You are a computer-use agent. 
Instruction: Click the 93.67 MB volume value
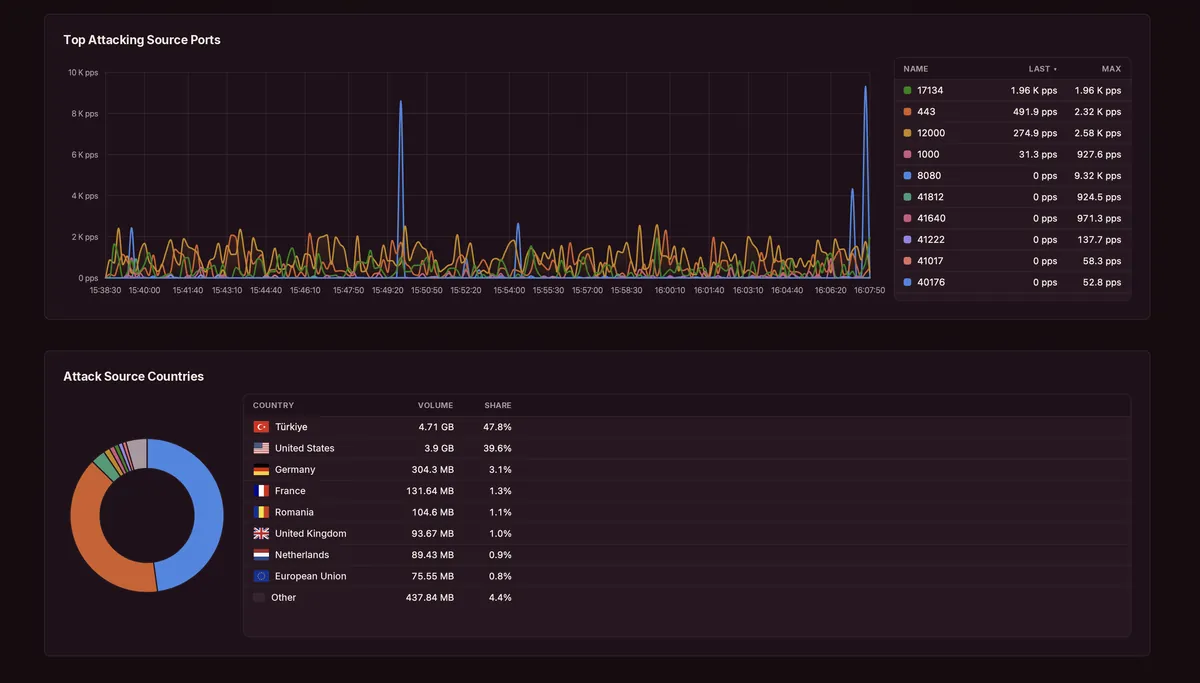tap(432, 533)
